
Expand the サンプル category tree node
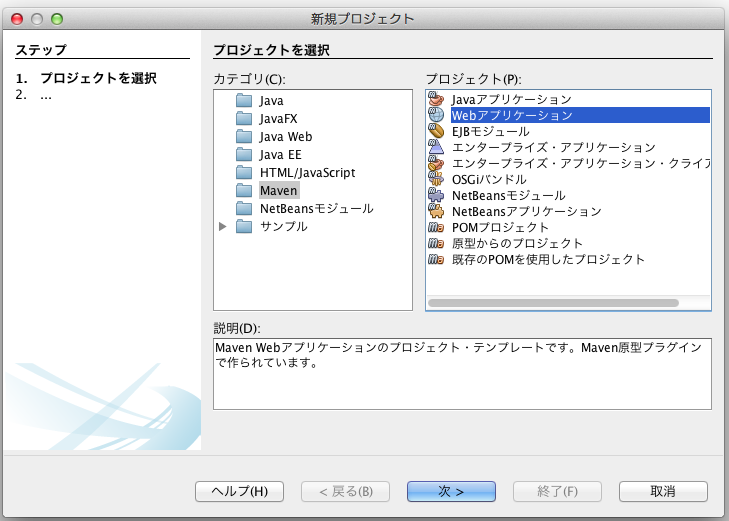tap(223, 227)
